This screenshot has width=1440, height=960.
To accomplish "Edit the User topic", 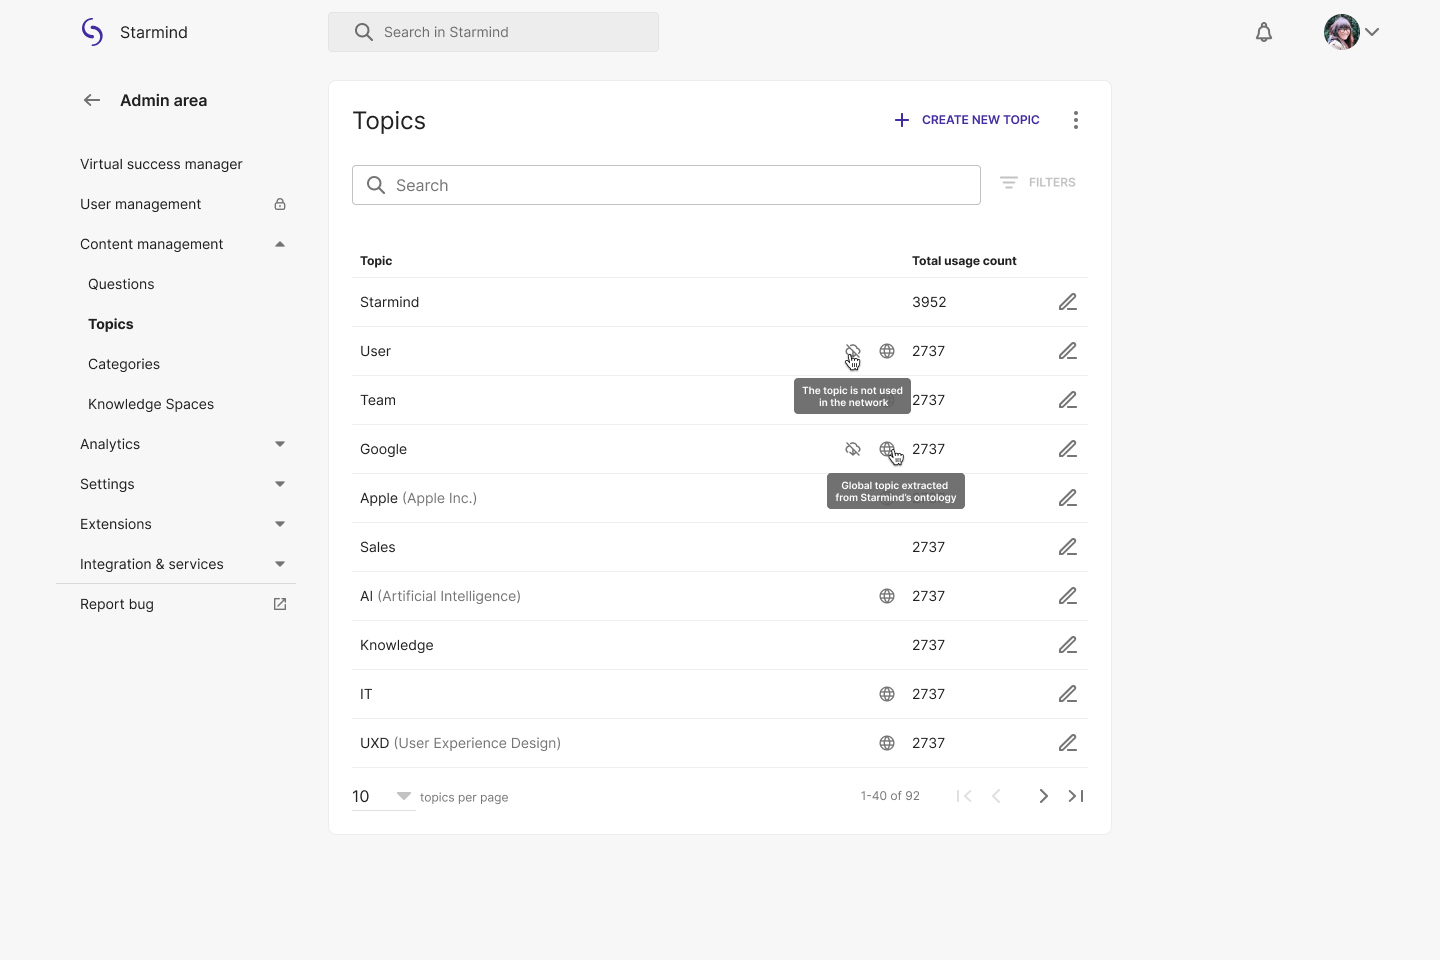I will point(1068,351).
